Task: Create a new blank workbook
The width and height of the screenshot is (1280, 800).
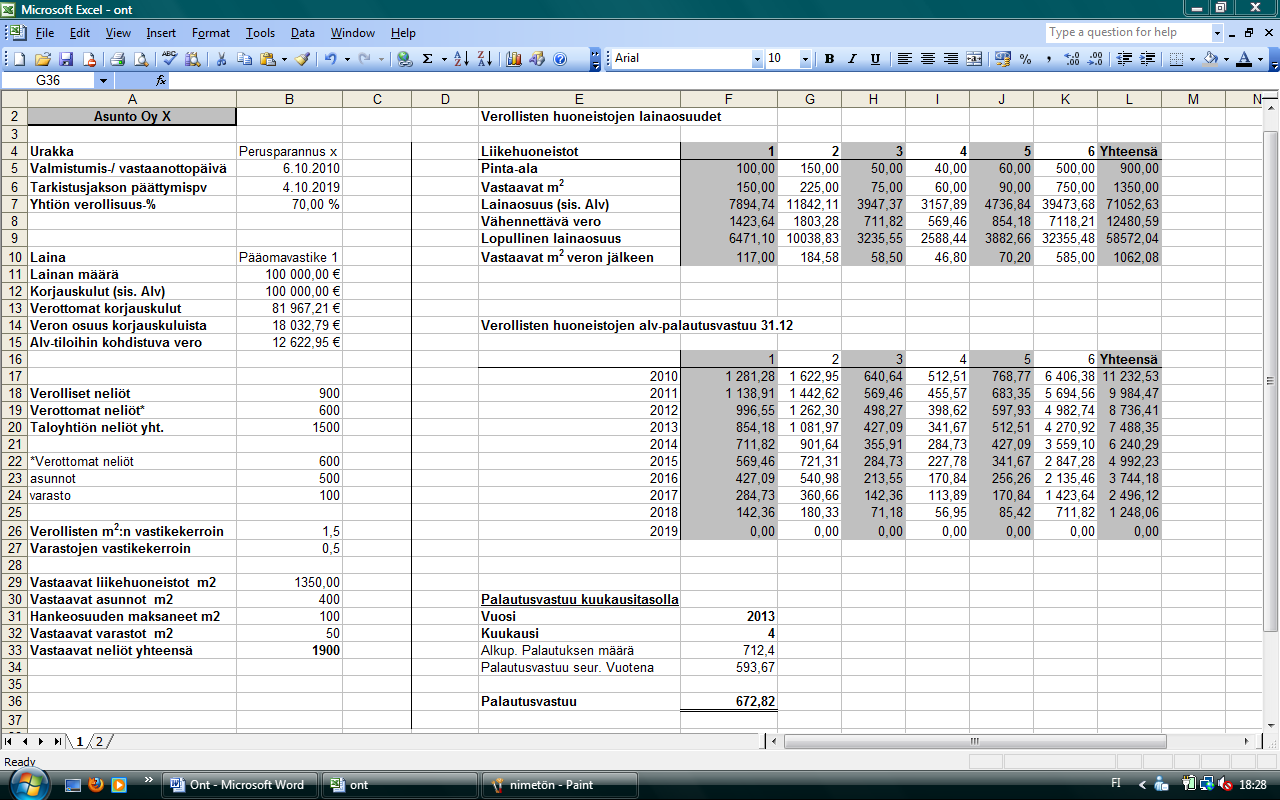Action: [21, 59]
